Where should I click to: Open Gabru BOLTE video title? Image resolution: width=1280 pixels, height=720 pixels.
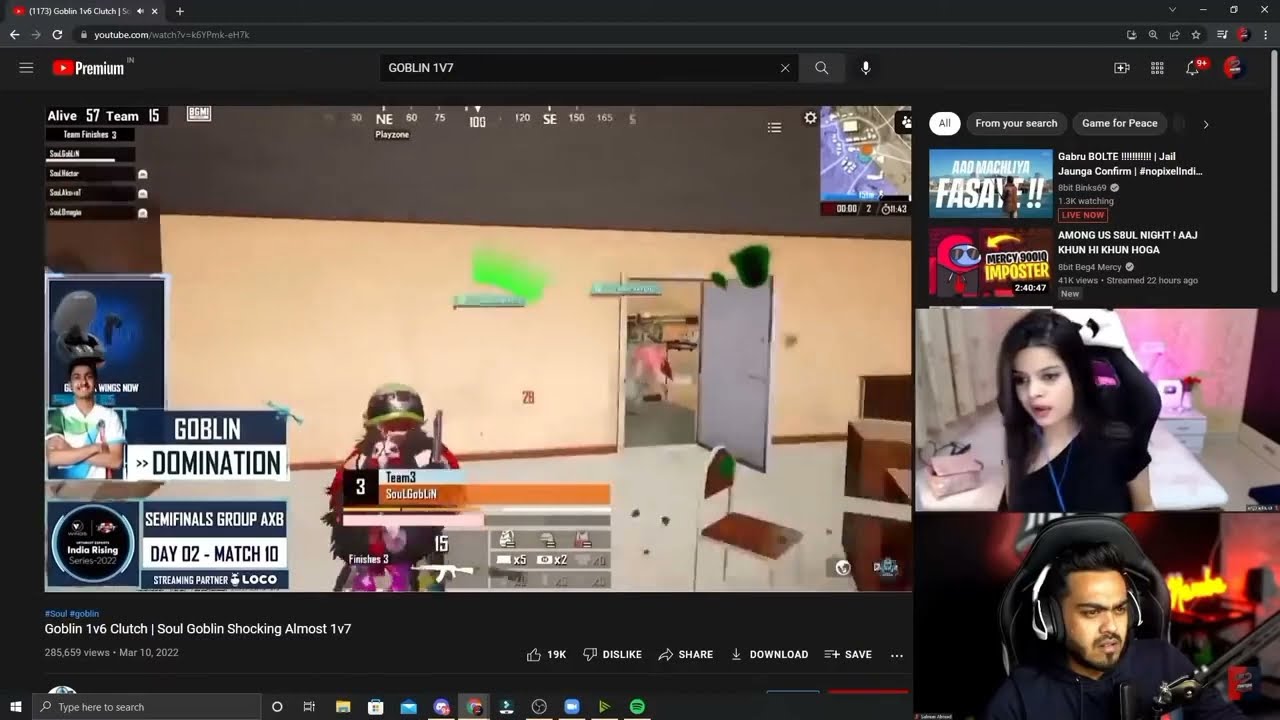tap(1128, 163)
